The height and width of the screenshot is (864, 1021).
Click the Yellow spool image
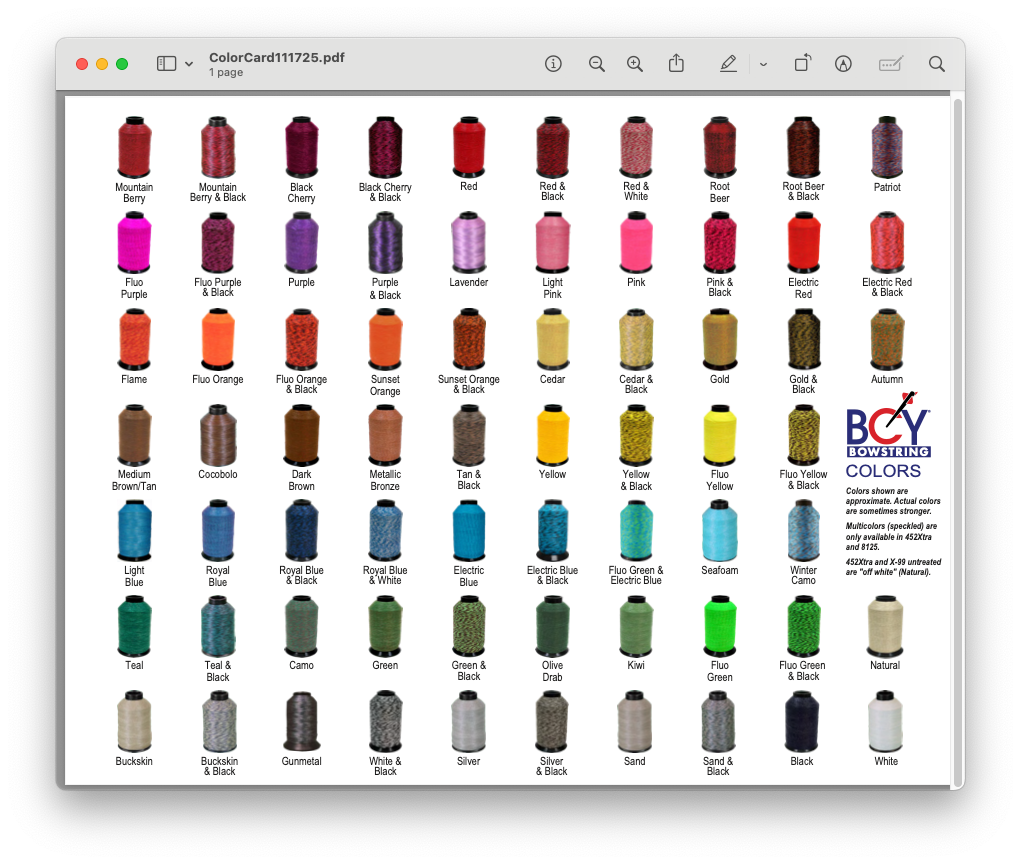coord(552,435)
